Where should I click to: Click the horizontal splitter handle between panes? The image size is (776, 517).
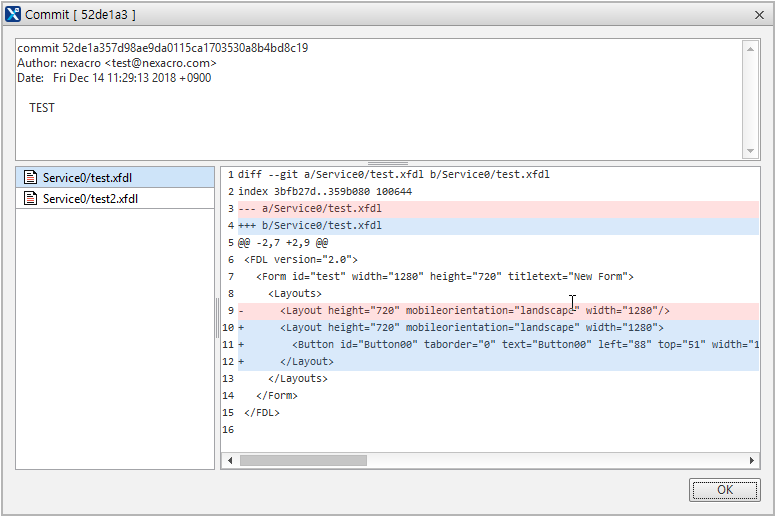coord(388,163)
